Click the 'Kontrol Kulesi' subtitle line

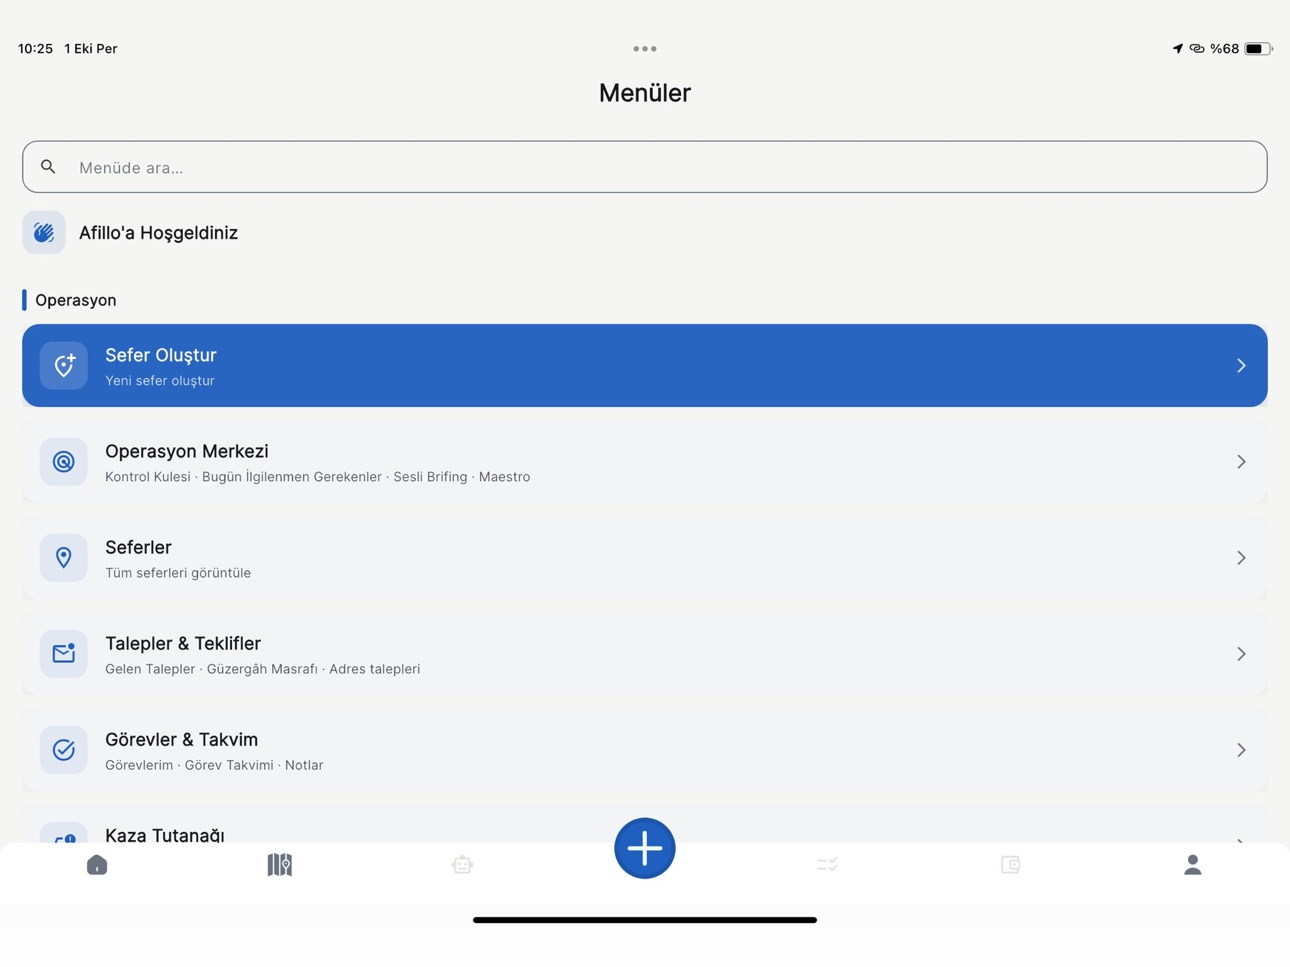tap(318, 477)
